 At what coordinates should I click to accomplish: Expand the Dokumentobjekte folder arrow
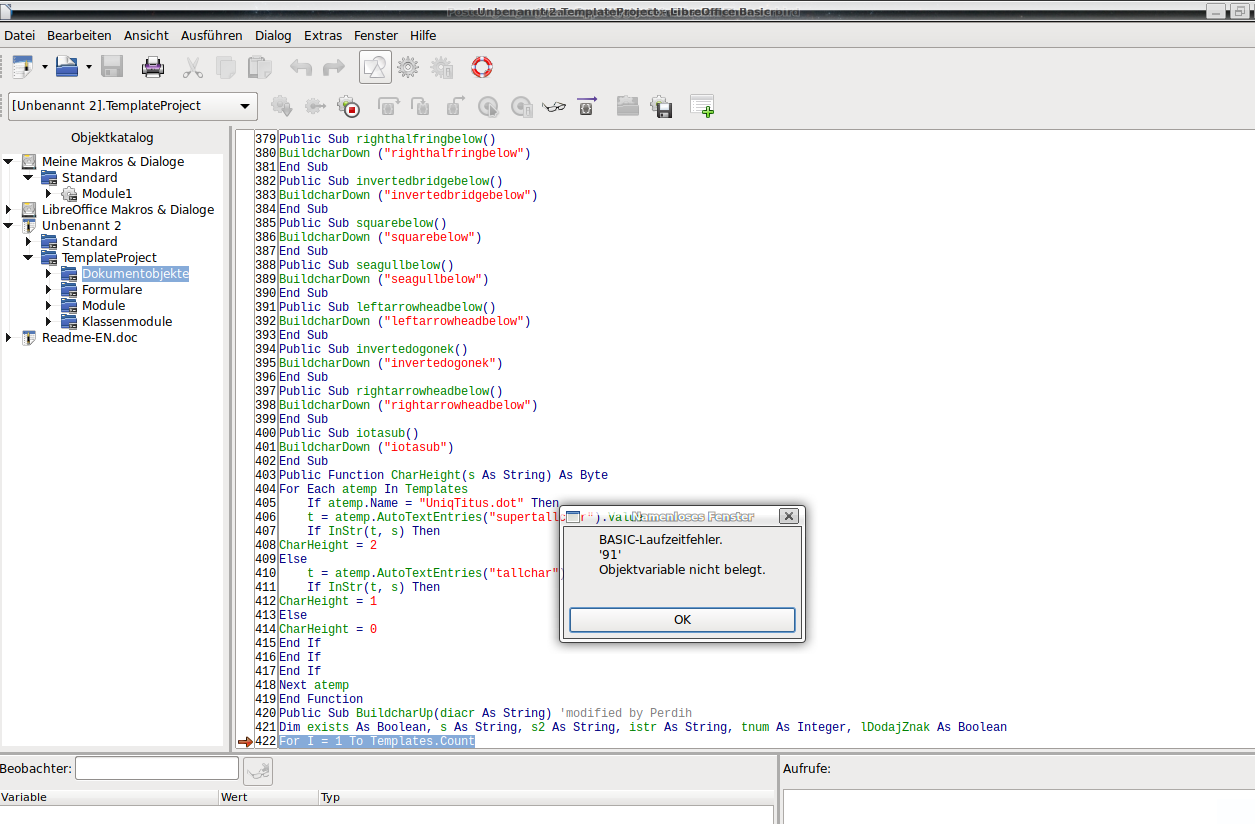[48, 273]
